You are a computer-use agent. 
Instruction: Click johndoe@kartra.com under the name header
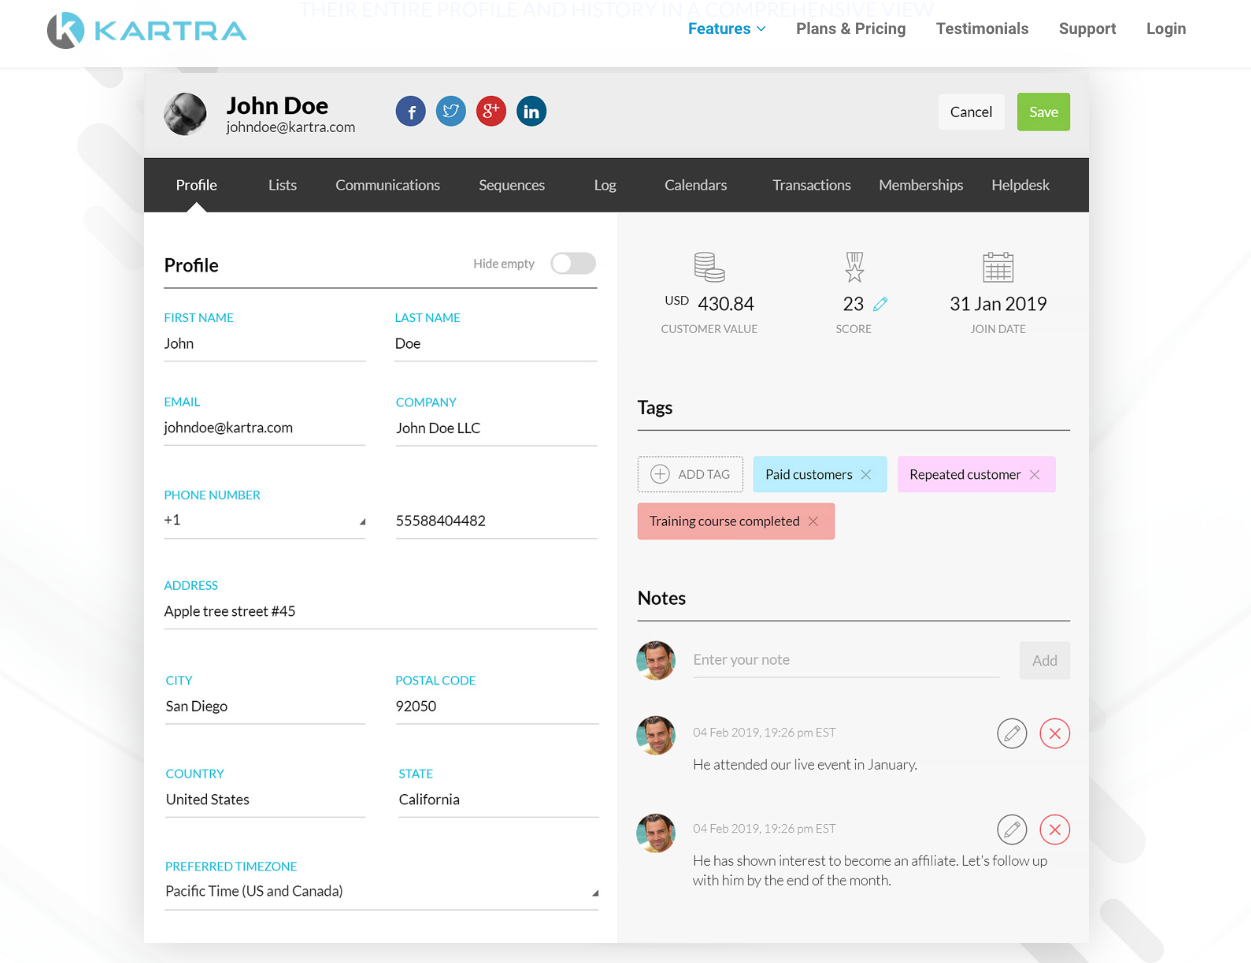click(x=290, y=127)
